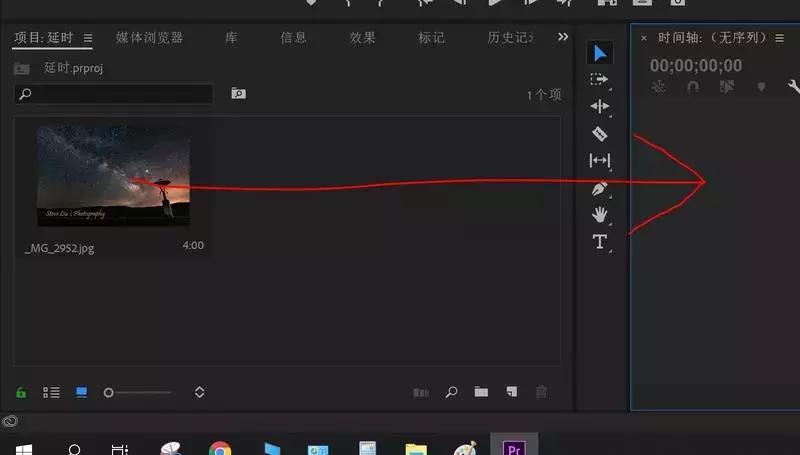Screen dimensions: 800x455
Task: Click create search bin from query icon
Action: 238,93
